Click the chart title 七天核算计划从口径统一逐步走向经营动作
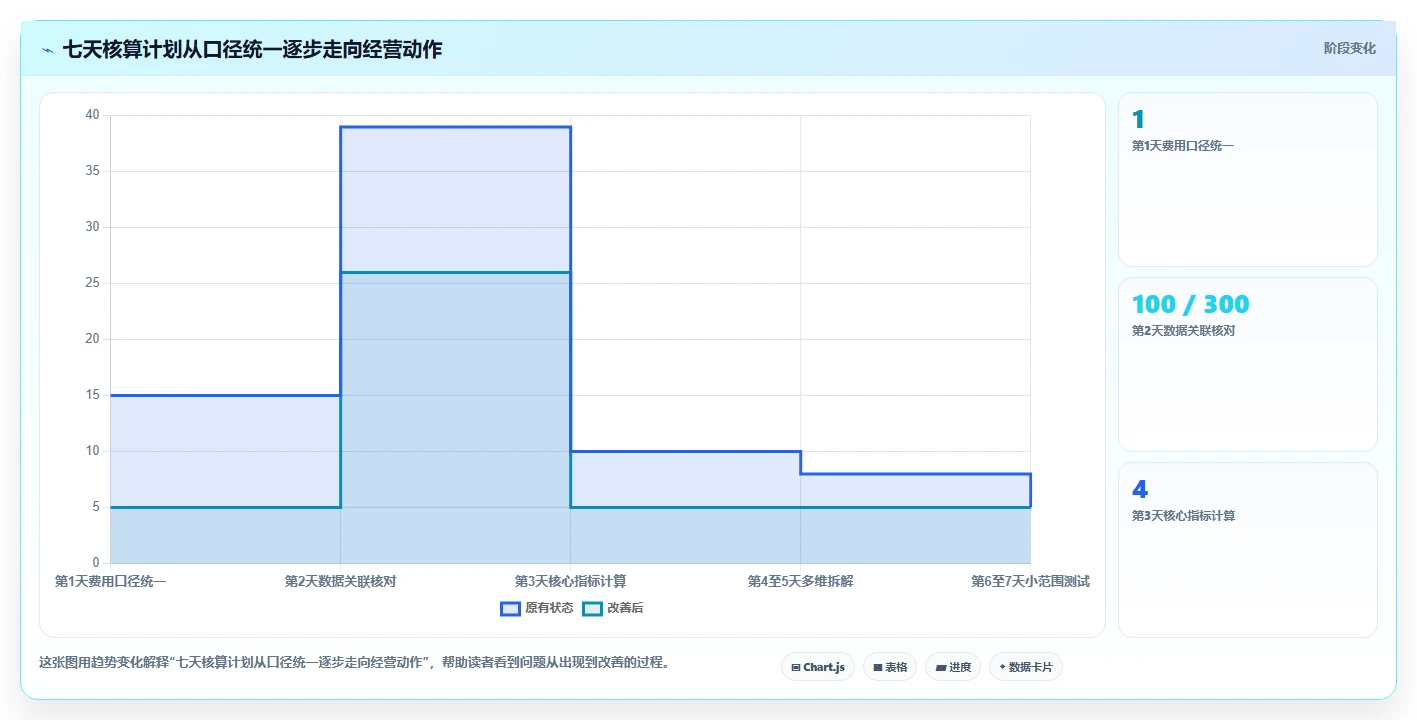This screenshot has height=720, width=1417. coord(252,49)
